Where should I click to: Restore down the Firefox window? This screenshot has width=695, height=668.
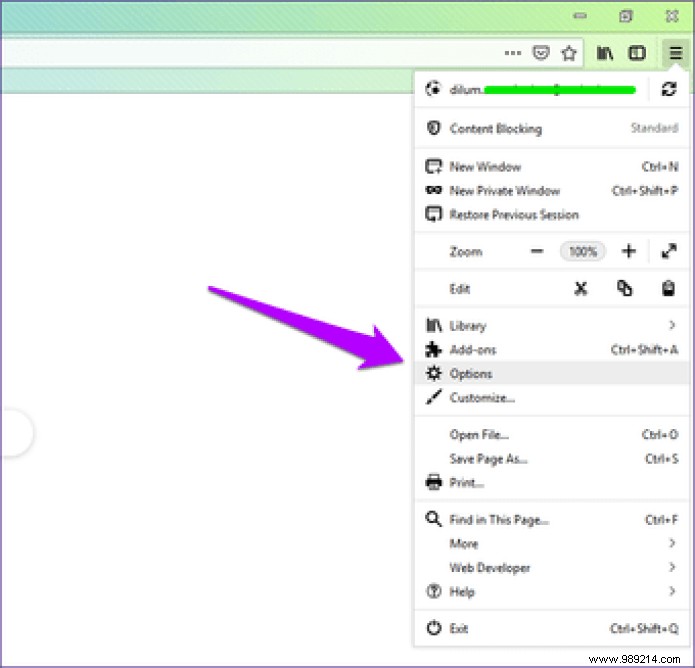pos(626,16)
